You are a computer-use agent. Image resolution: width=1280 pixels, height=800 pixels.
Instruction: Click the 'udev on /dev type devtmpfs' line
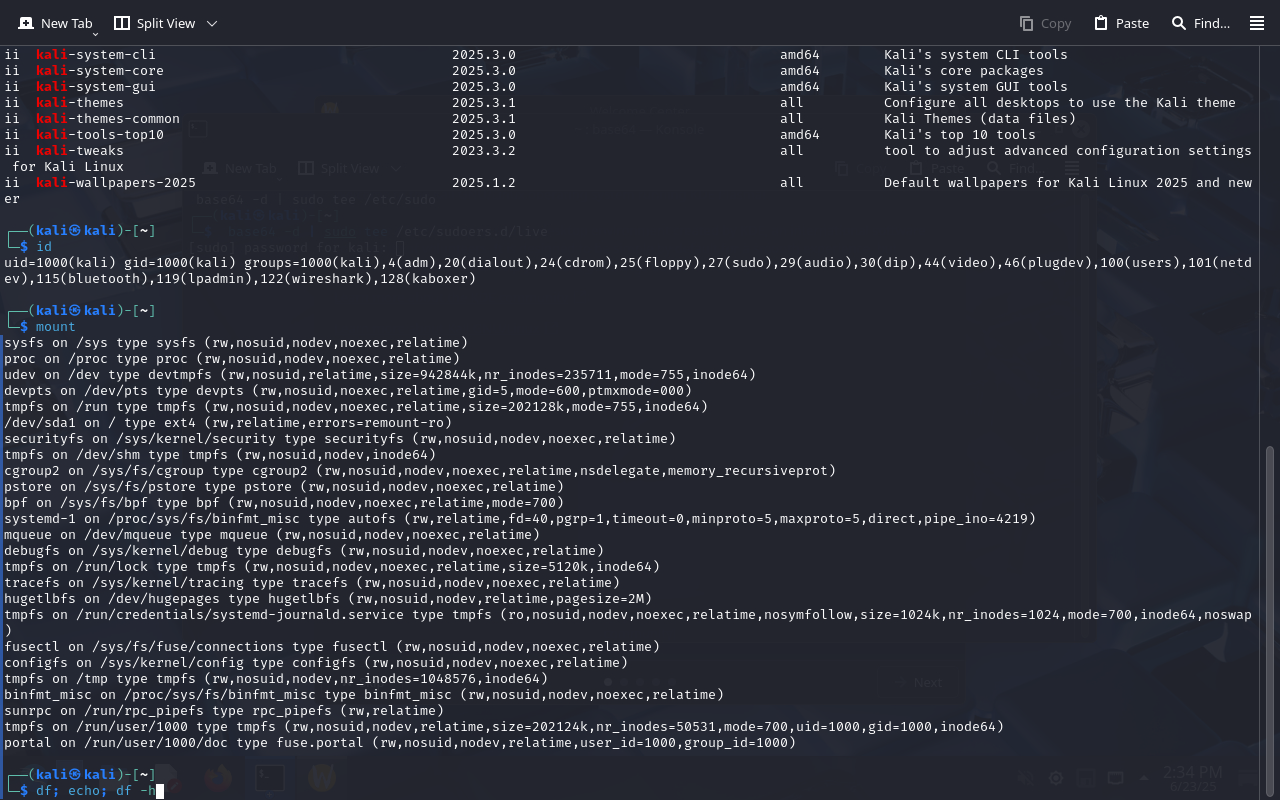(x=380, y=375)
